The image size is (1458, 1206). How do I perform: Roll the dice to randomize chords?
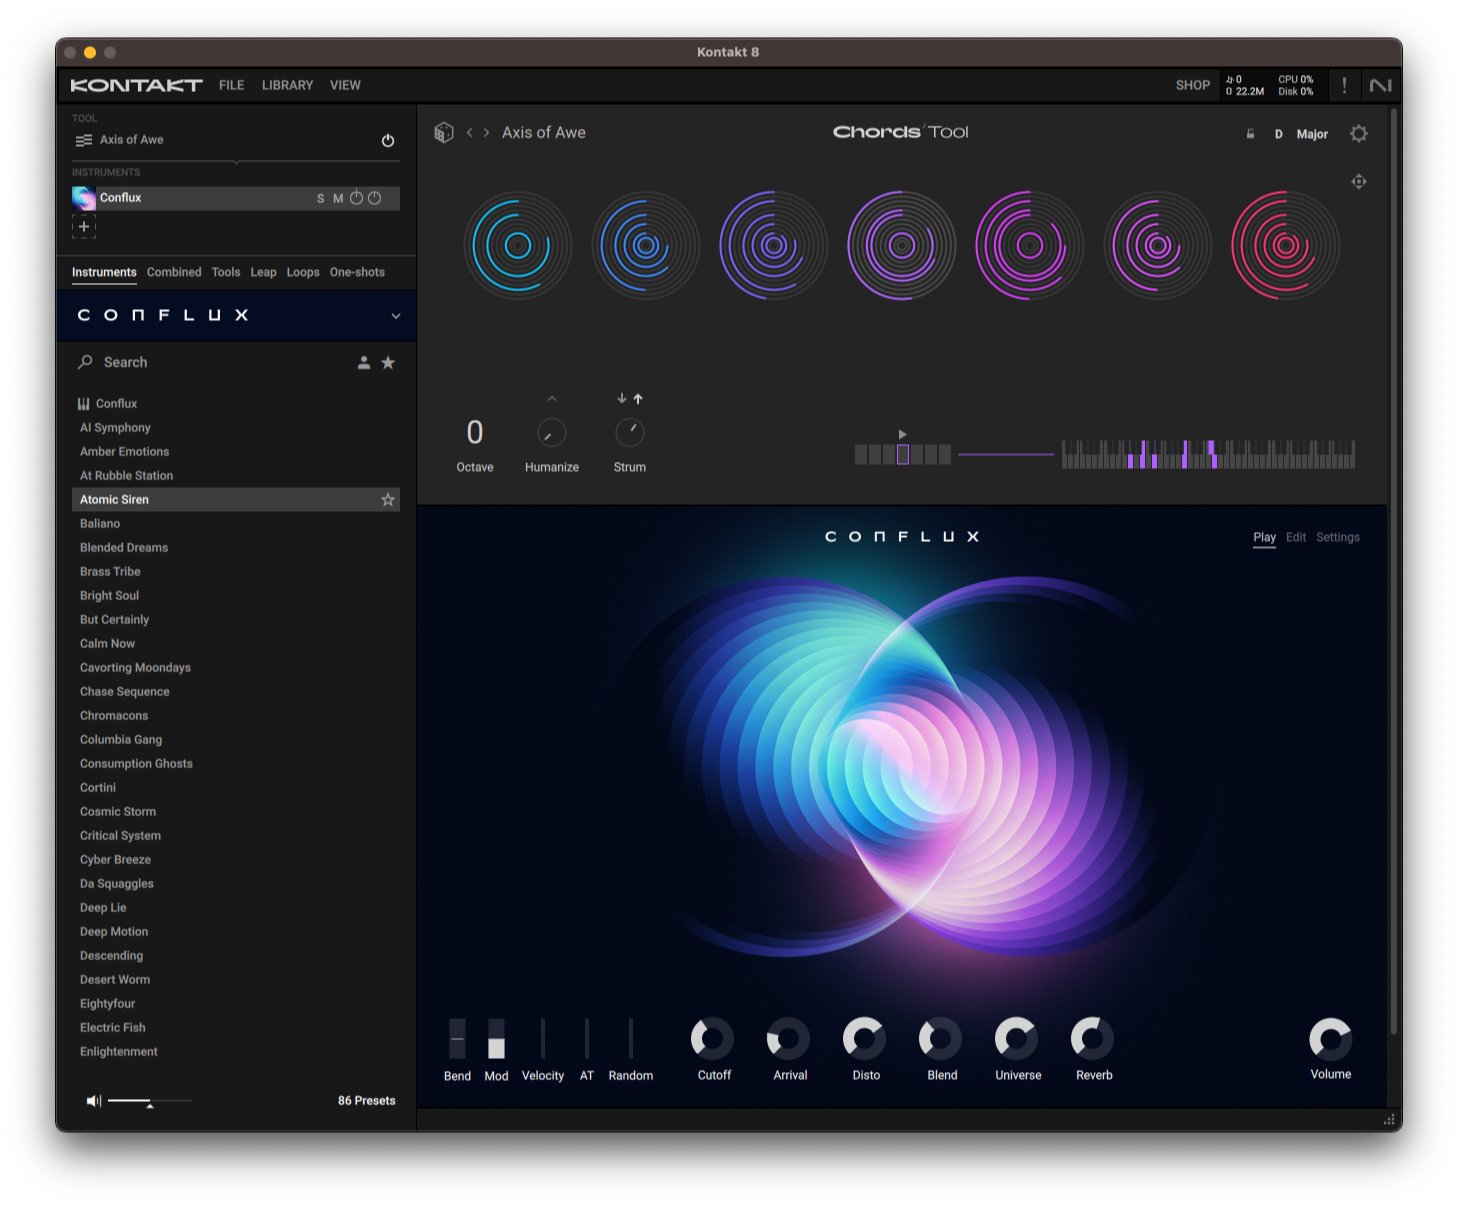pos(443,132)
